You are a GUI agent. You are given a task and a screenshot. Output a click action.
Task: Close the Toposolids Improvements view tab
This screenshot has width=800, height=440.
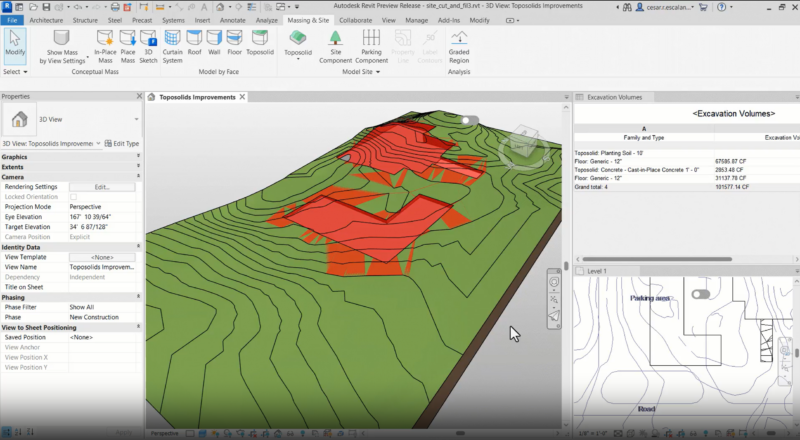242,97
